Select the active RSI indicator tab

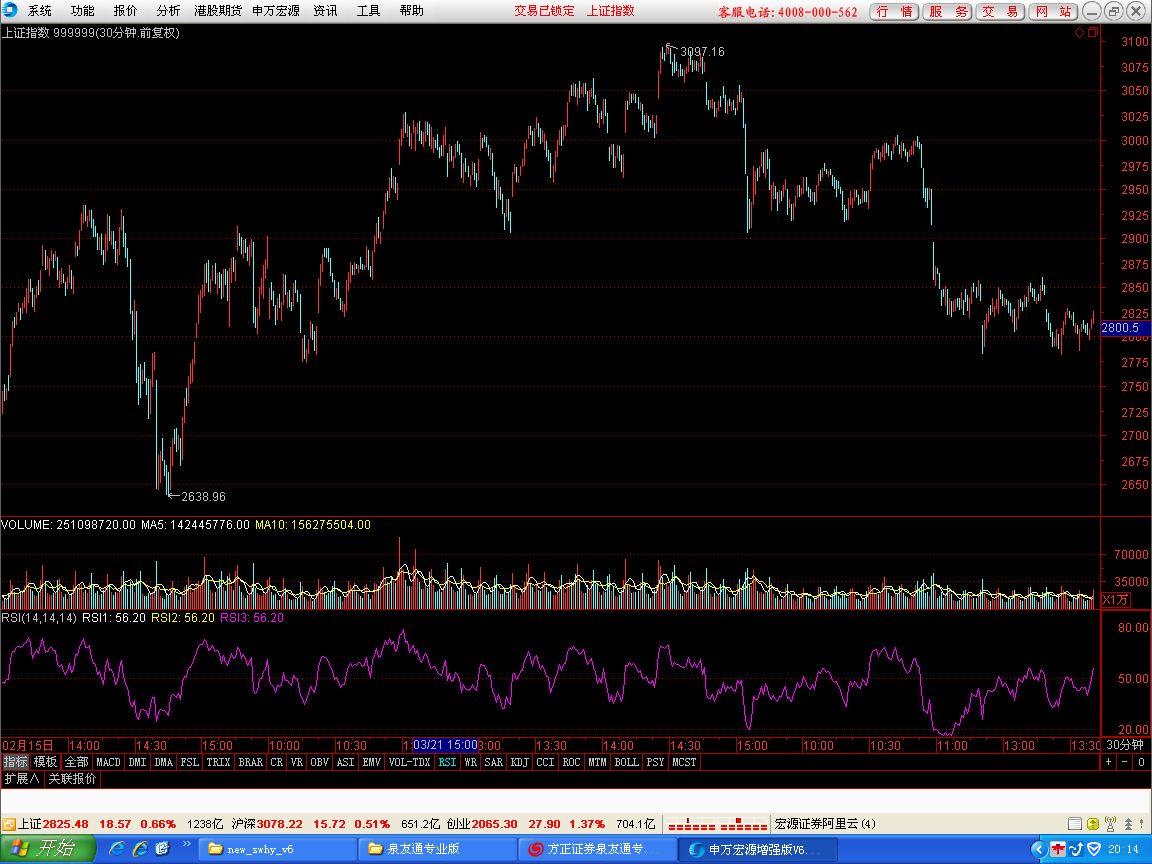(447, 762)
